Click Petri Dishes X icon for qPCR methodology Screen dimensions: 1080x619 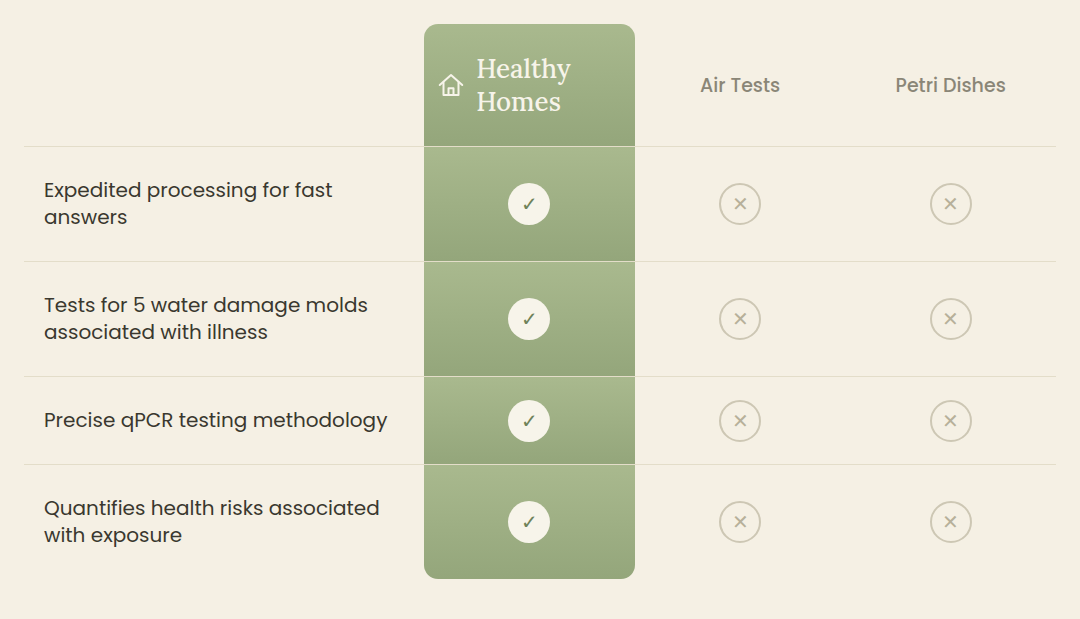[951, 421]
